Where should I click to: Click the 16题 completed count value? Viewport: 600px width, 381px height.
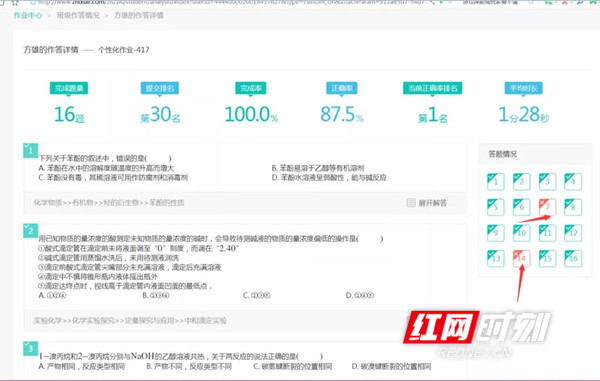point(69,114)
